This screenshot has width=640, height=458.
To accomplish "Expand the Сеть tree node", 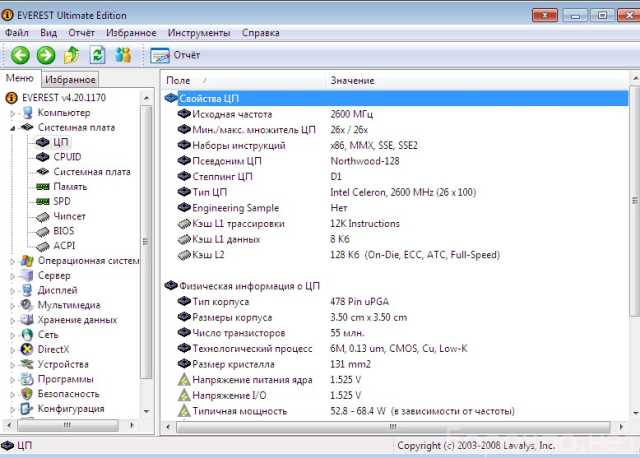I will click(x=13, y=335).
